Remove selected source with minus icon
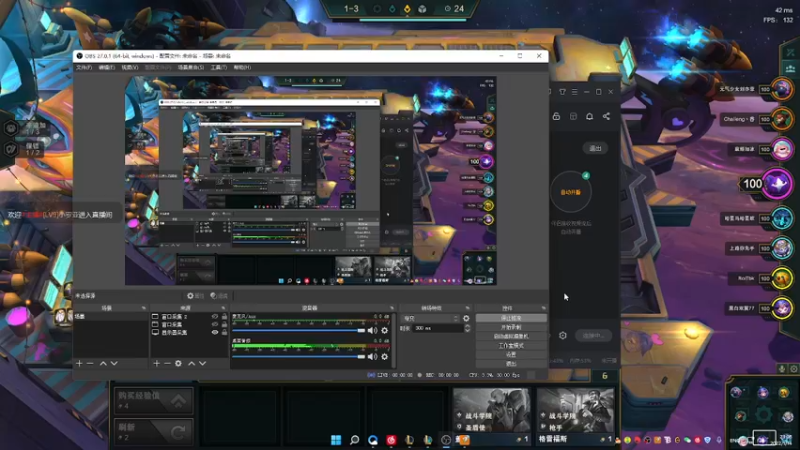Image resolution: width=800 pixels, height=450 pixels. click(167, 363)
